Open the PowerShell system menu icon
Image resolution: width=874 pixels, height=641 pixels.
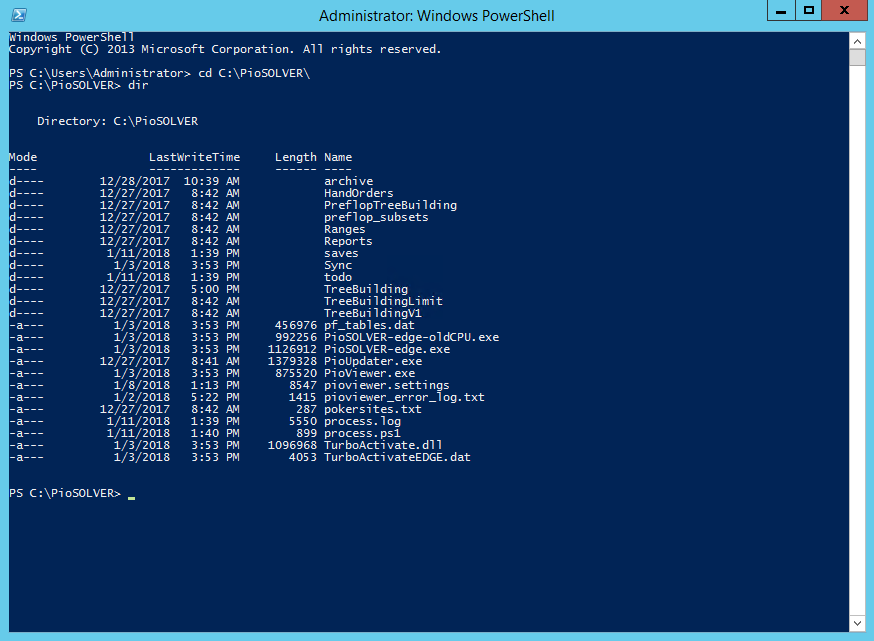pos(19,15)
